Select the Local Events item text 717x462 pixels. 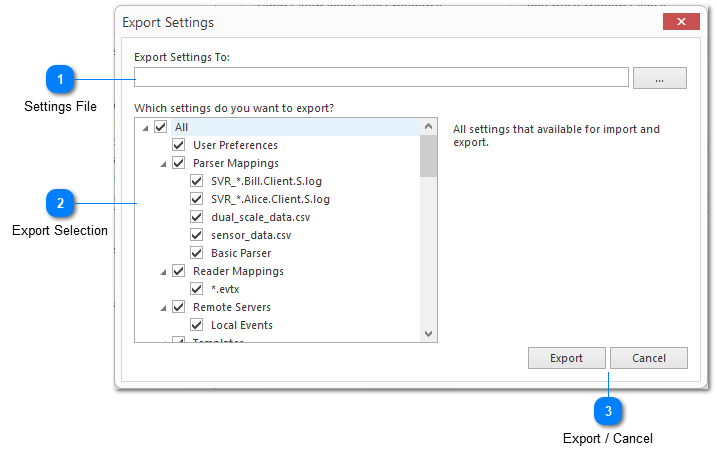pos(242,325)
